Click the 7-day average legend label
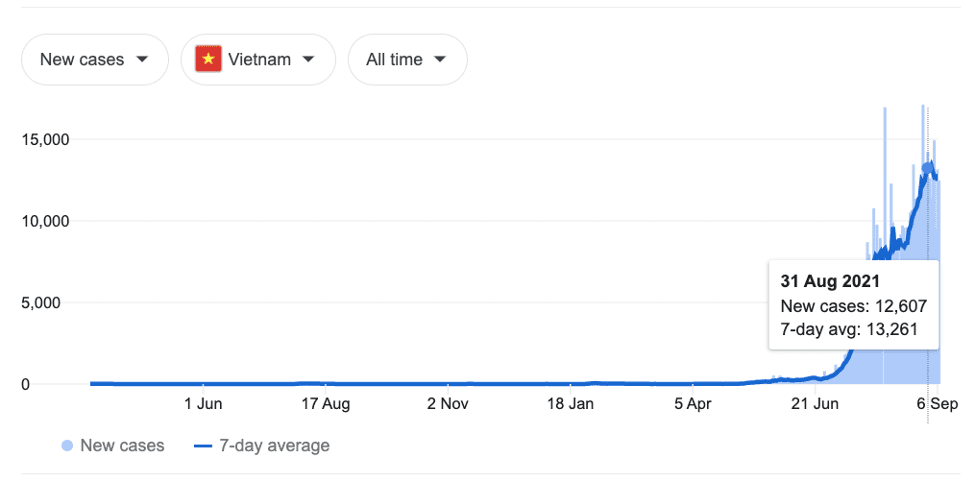 point(274,446)
